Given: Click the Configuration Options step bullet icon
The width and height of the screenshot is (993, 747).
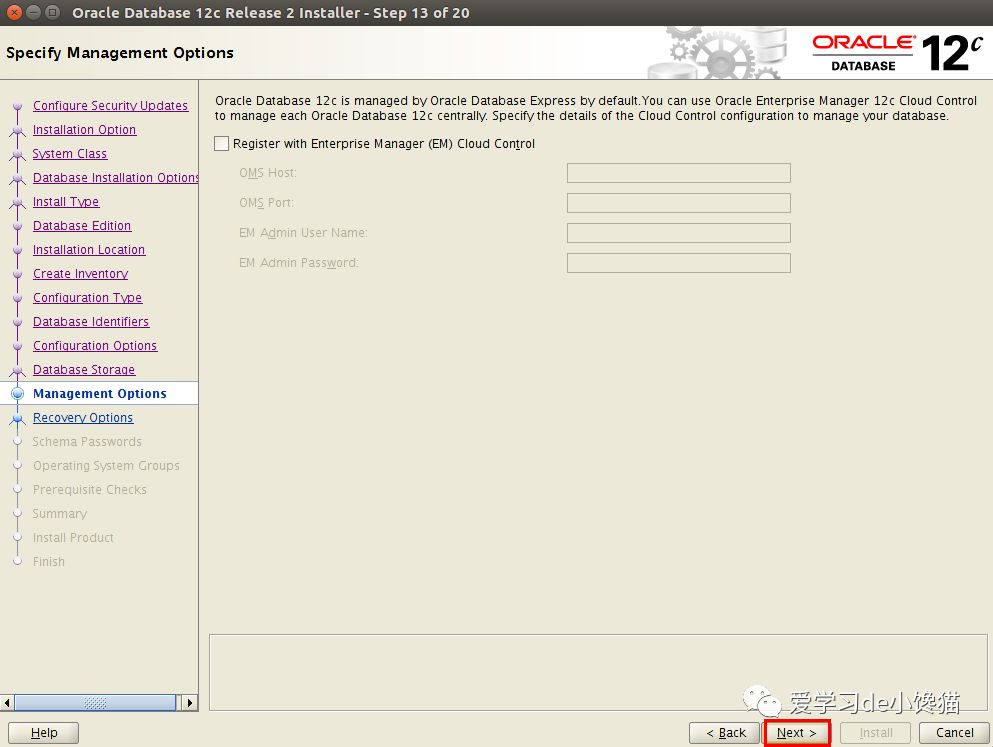Looking at the screenshot, I should pos(18,346).
